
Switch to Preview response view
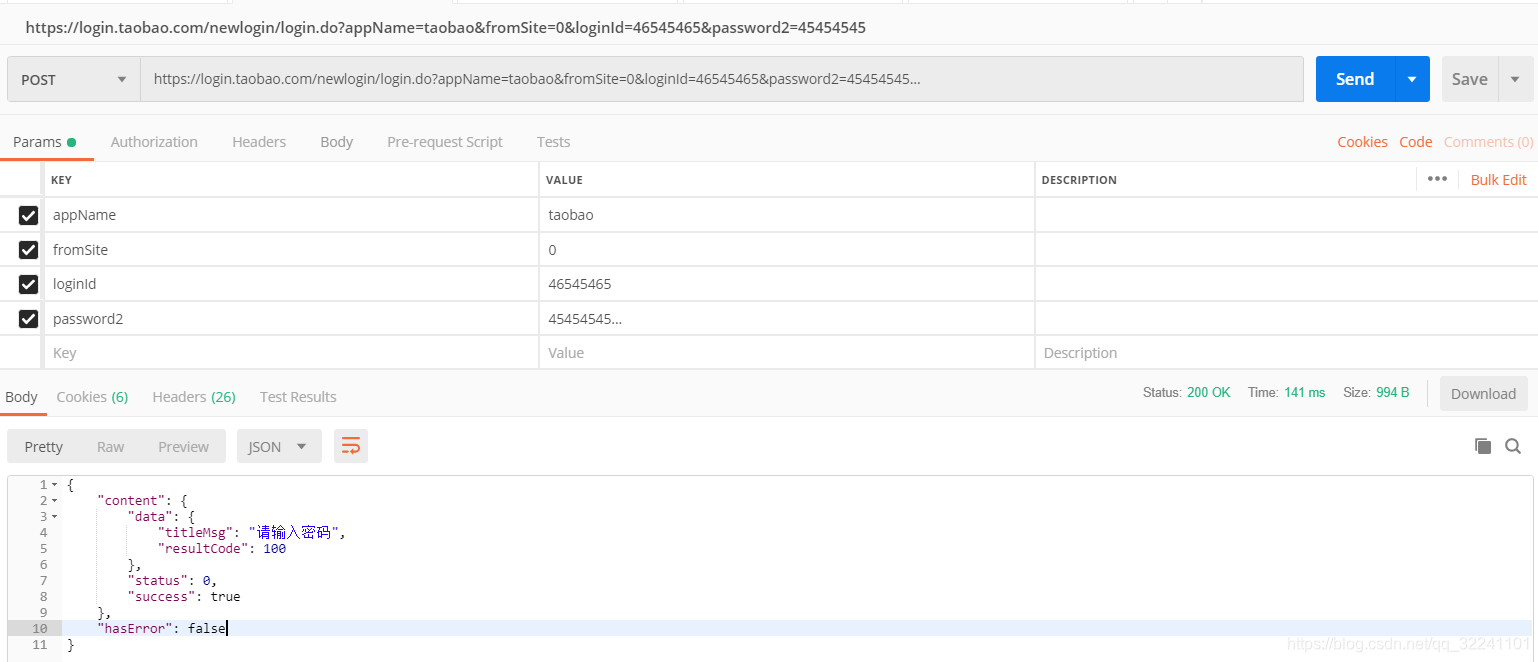pyautogui.click(x=183, y=446)
